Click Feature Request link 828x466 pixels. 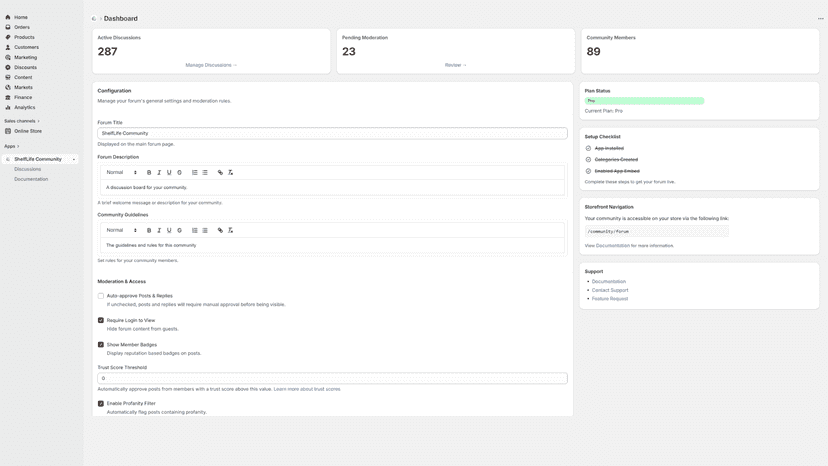pyautogui.click(x=610, y=299)
